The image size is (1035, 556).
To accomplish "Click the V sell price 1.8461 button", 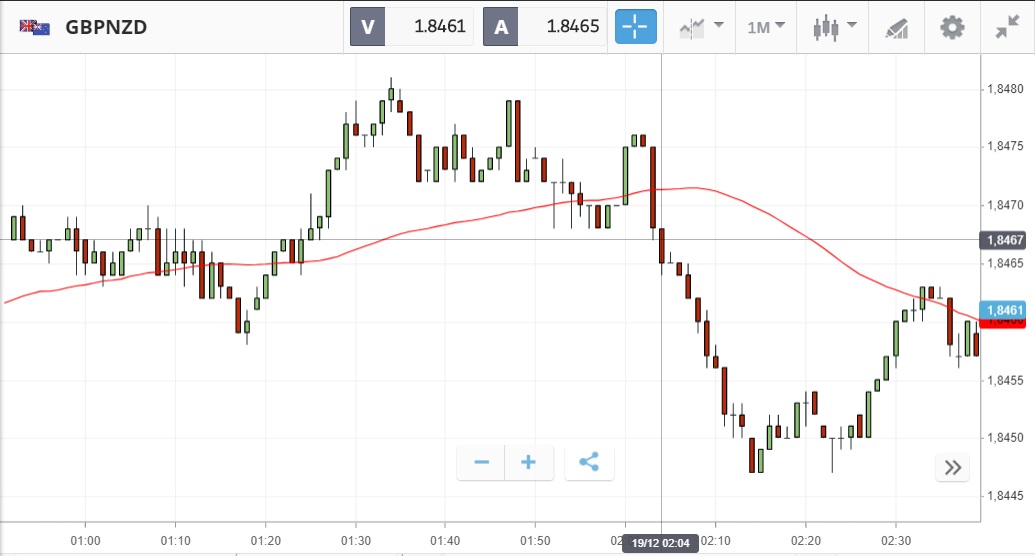I will click(x=411, y=27).
